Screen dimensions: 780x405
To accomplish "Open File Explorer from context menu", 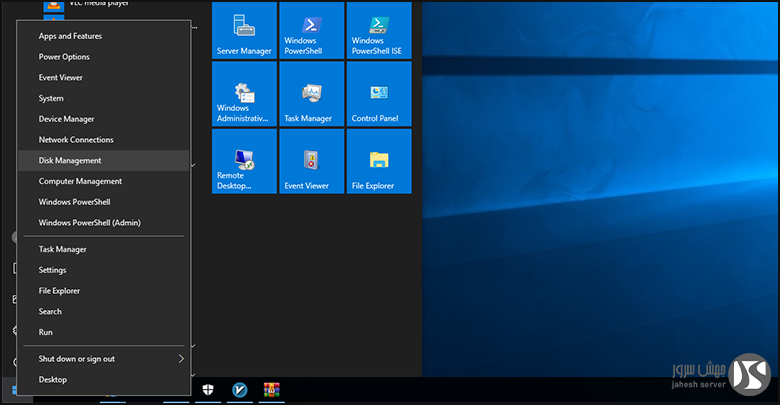I will tap(103, 291).
